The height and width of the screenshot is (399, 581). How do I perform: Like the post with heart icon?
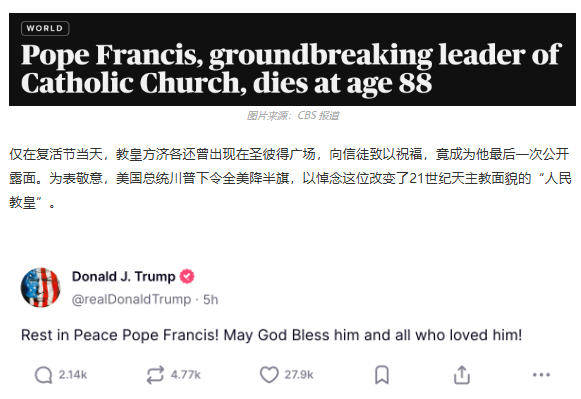(x=269, y=375)
